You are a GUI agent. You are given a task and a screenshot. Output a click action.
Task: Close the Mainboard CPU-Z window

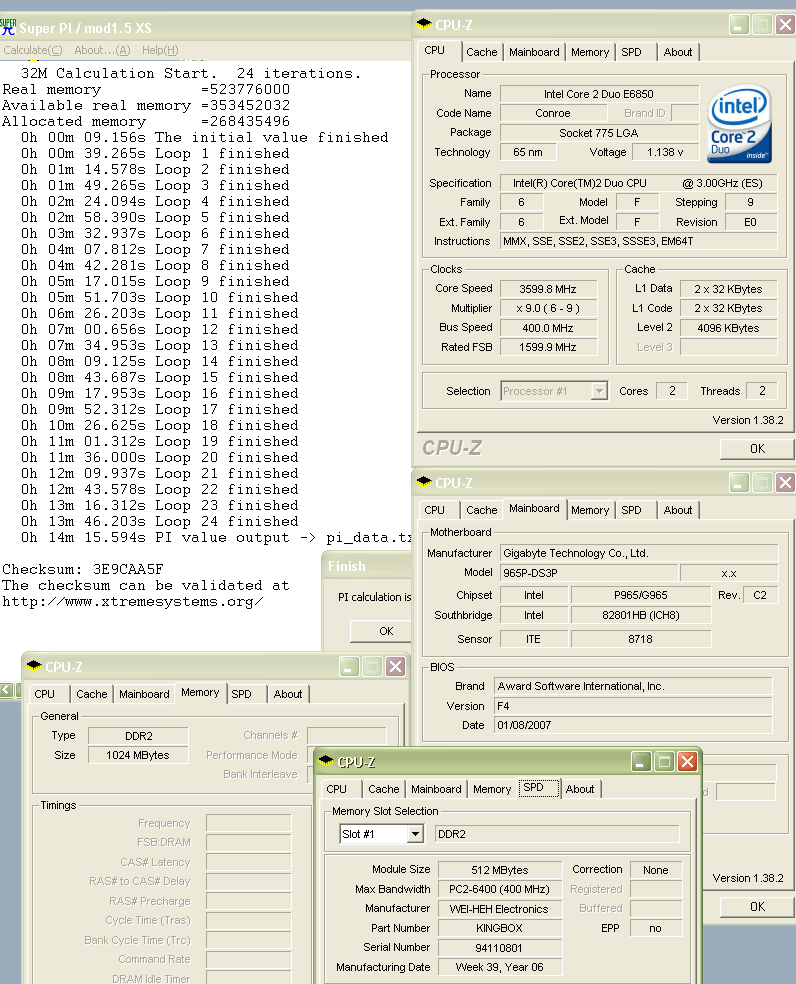point(785,483)
